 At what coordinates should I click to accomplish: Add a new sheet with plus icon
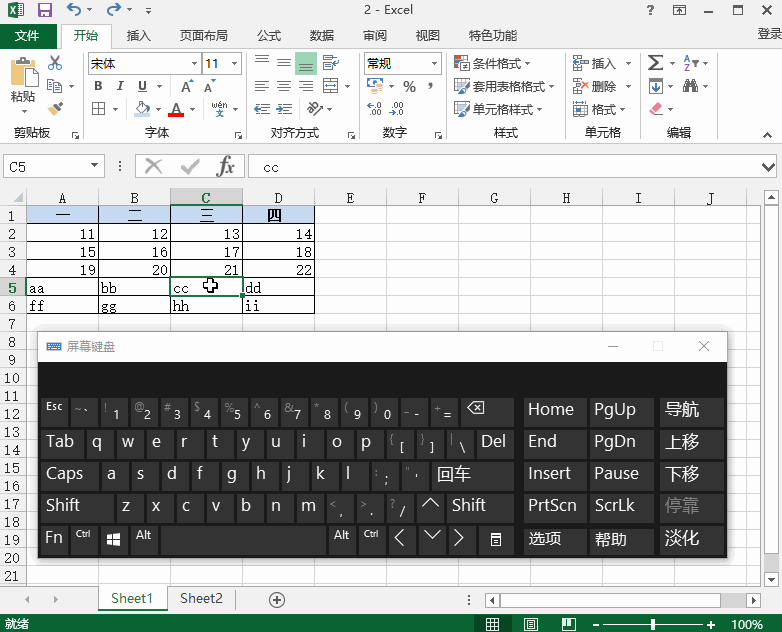[278, 599]
